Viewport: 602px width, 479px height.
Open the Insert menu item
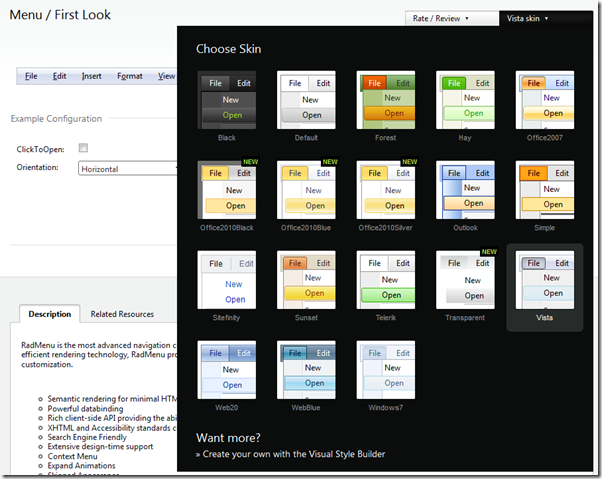click(x=91, y=76)
